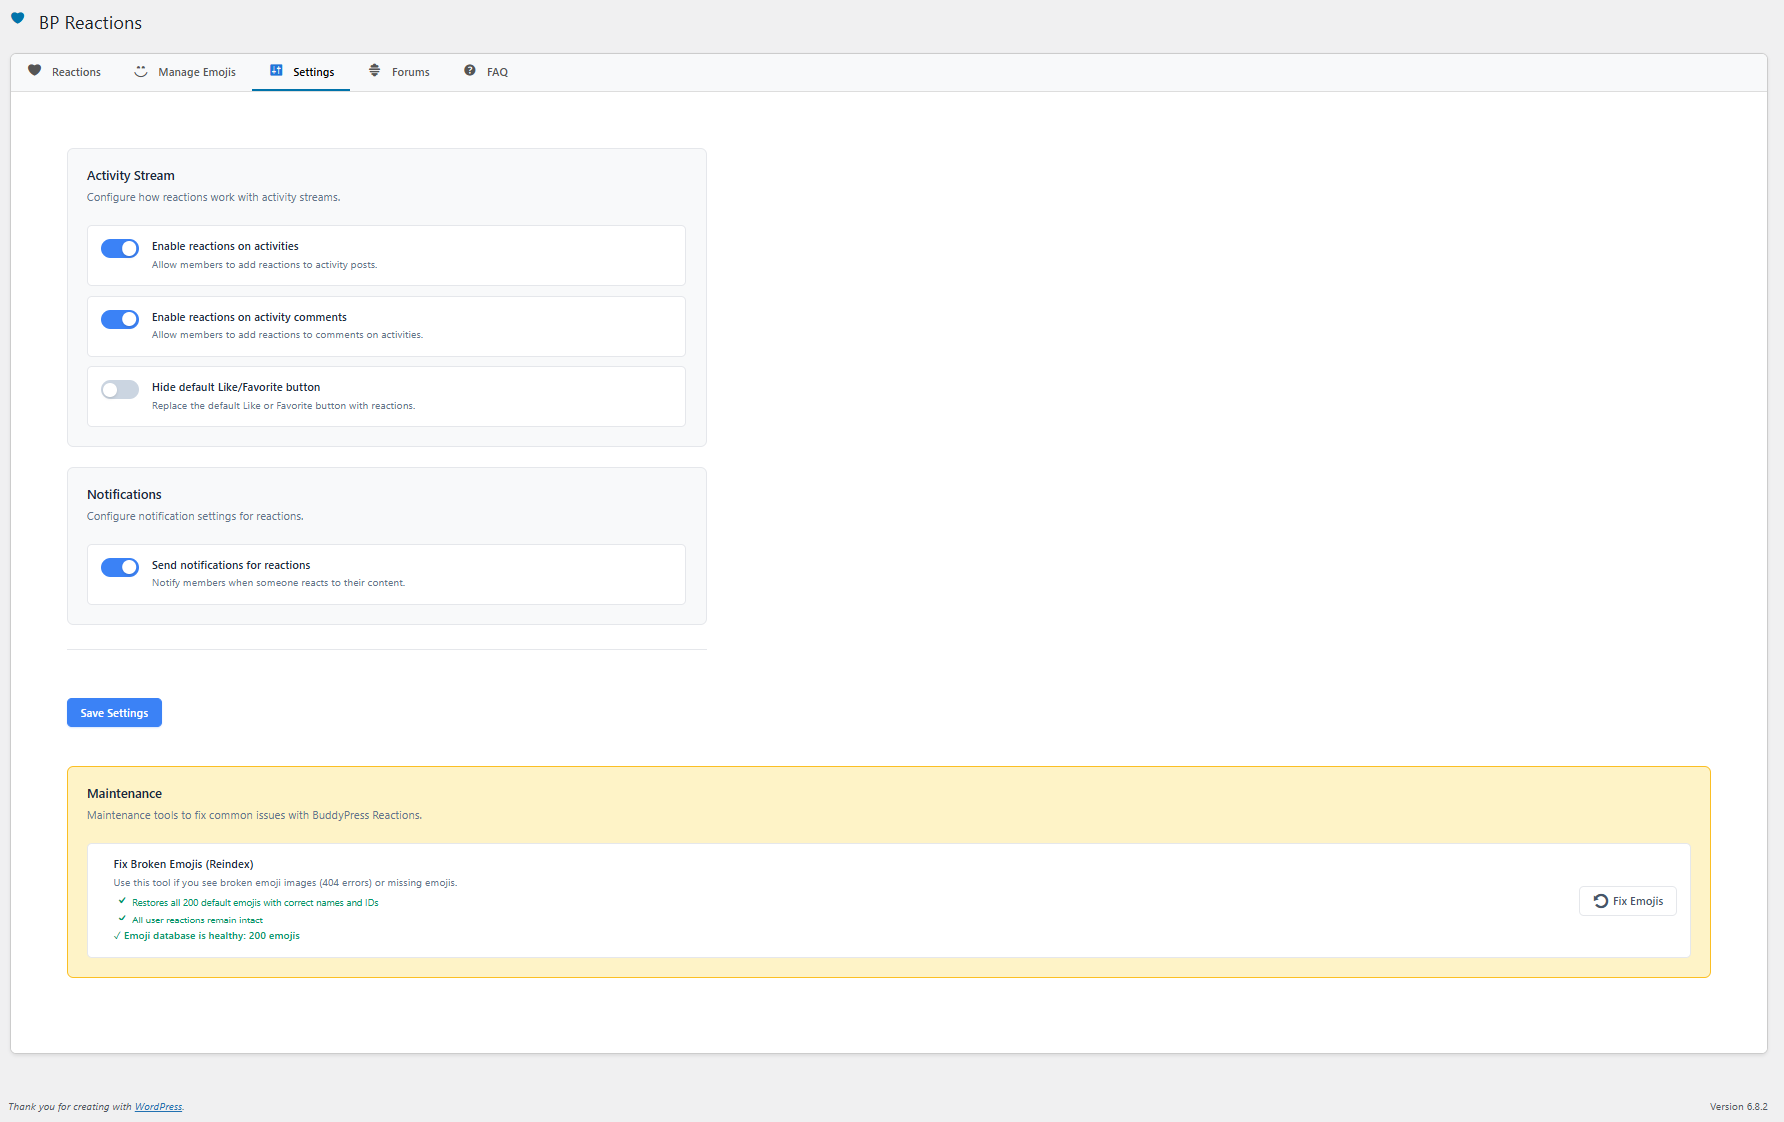Click the Forums tab icon

coord(375,70)
